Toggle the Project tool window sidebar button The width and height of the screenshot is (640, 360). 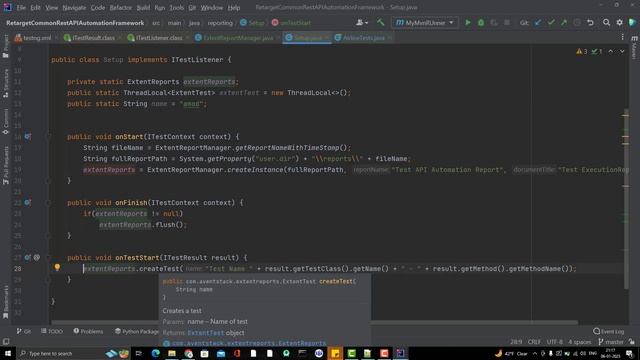6,47
